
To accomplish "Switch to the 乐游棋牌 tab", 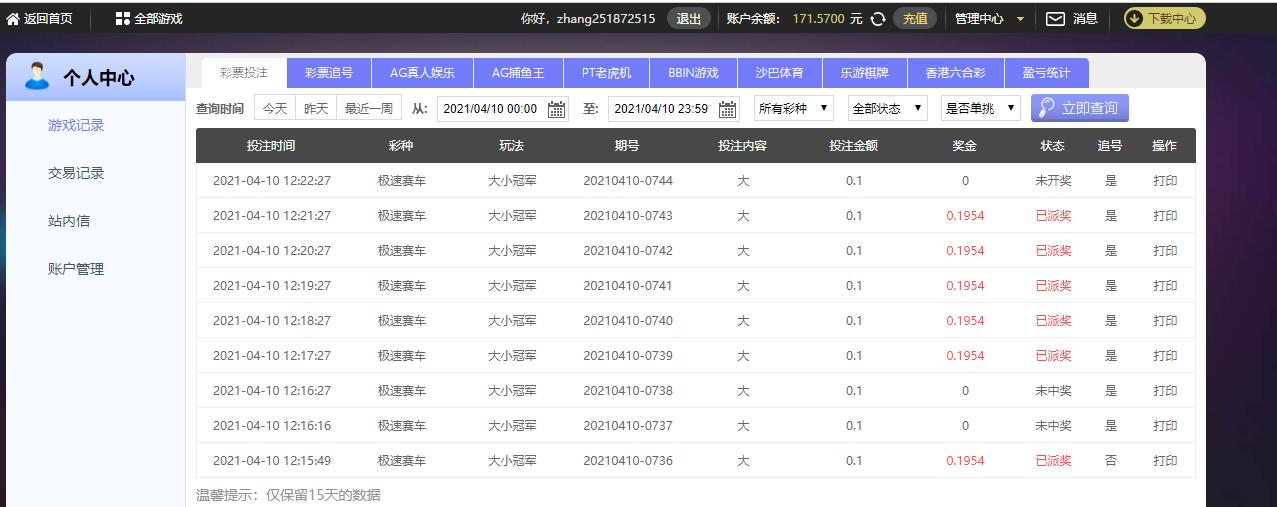I will pos(865,73).
